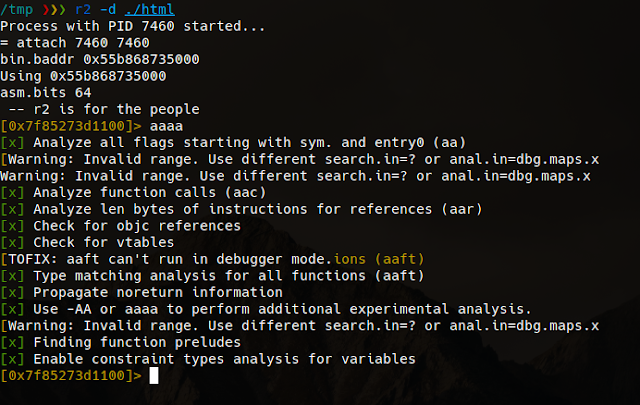
Task: Click the red-yellow prompt arrows after /tmp
Action: [54, 9]
